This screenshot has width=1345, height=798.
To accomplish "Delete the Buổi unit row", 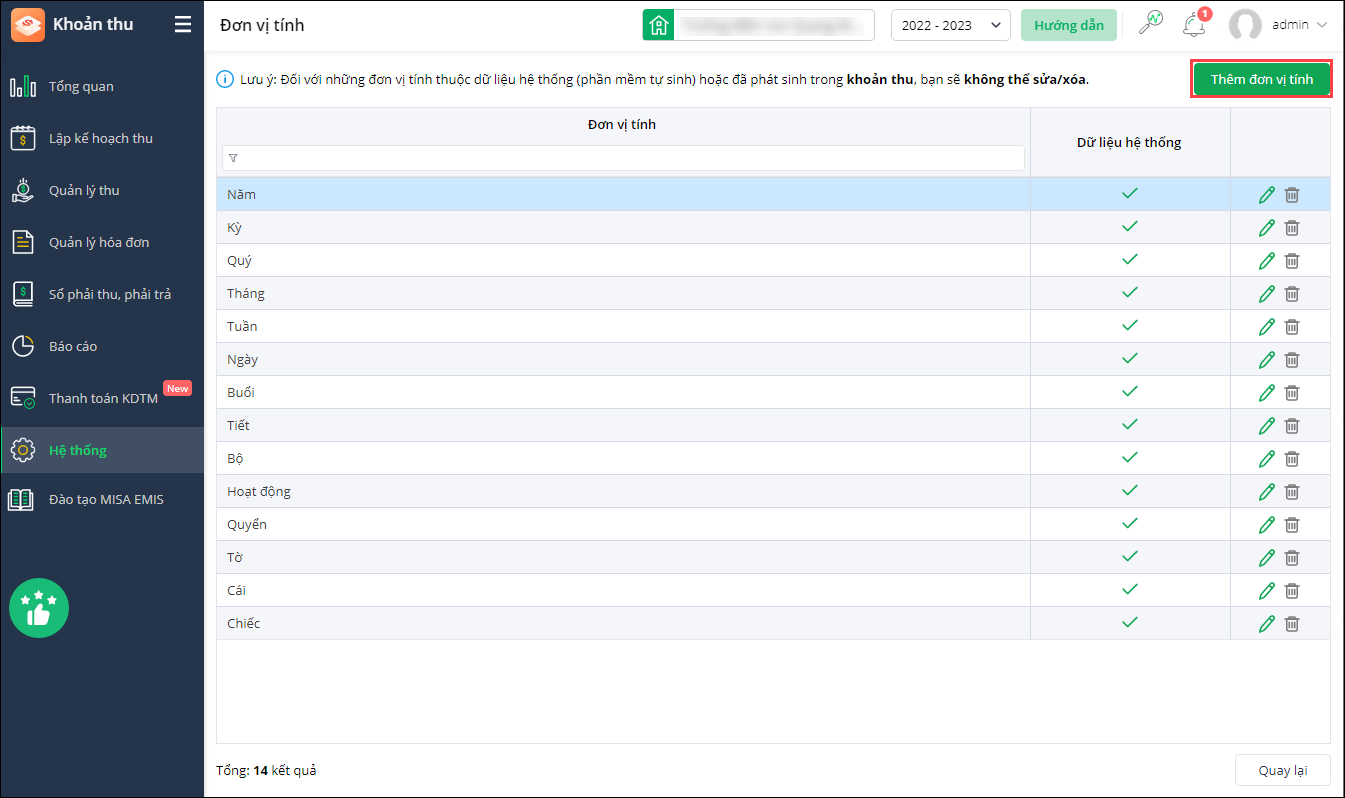I will pyautogui.click(x=1292, y=393).
